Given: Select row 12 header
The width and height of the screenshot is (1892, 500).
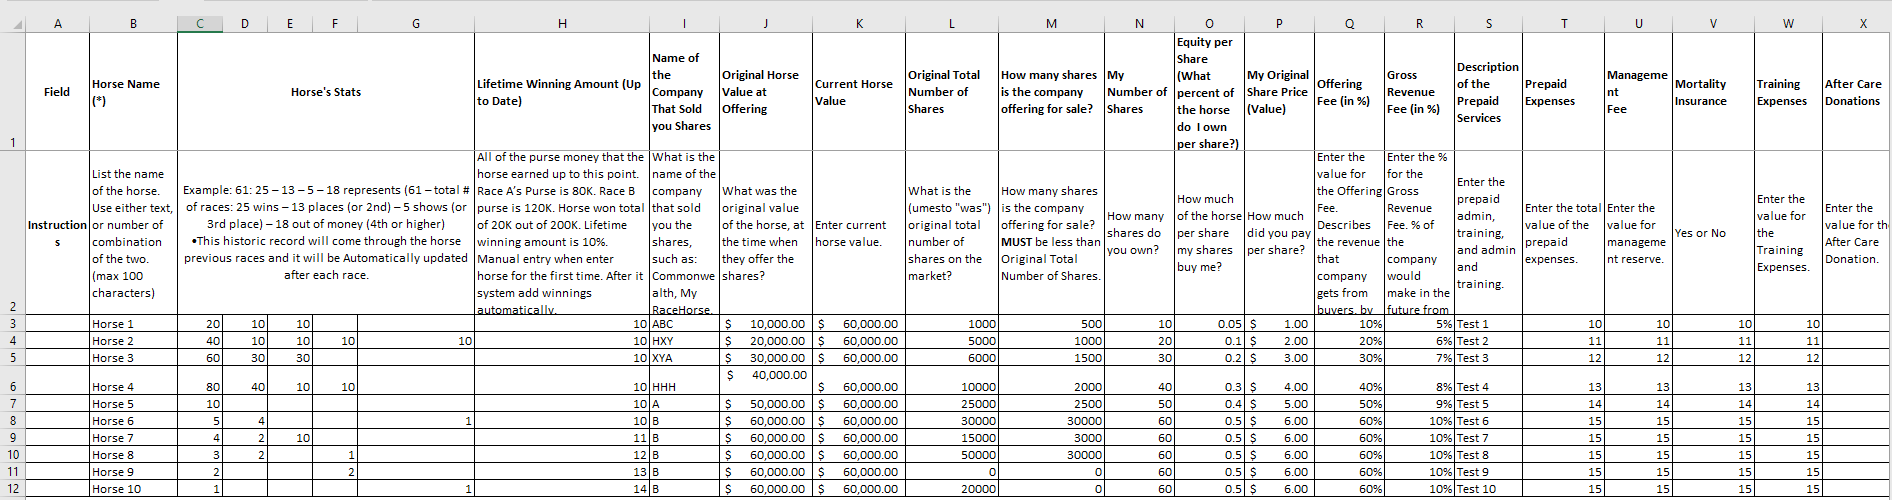Looking at the screenshot, I should tap(12, 489).
